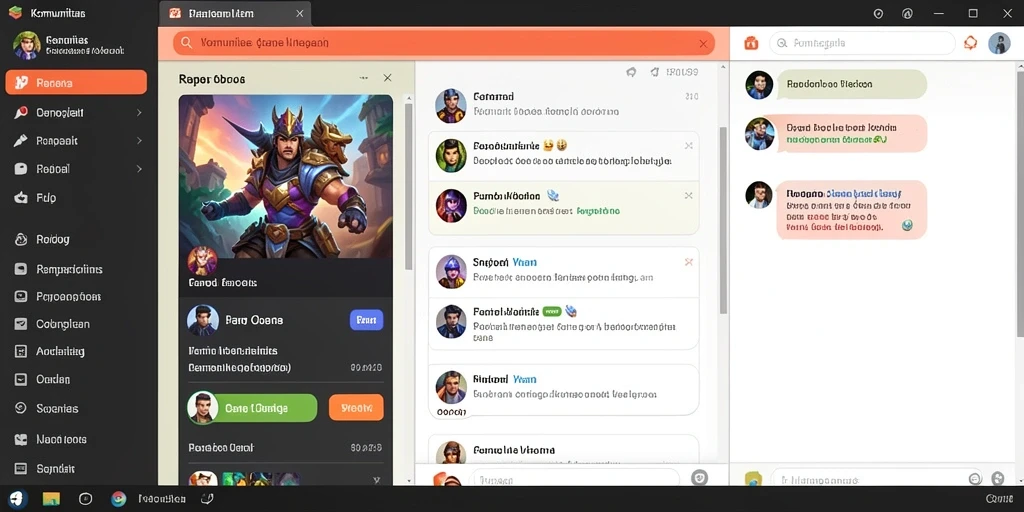The image size is (1024, 512).
Task: Click the middle message list vertical scrollbar
Action: click(x=723, y=220)
